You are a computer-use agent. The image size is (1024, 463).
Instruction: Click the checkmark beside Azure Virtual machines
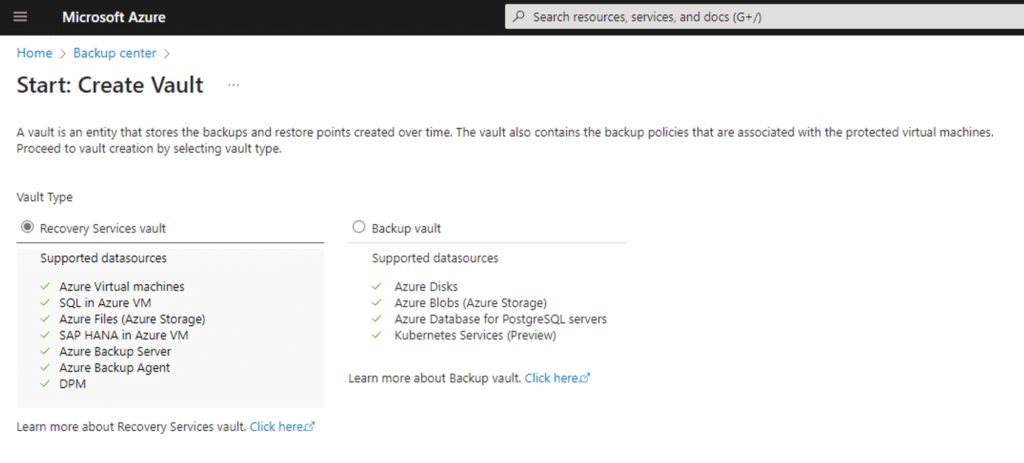45,287
